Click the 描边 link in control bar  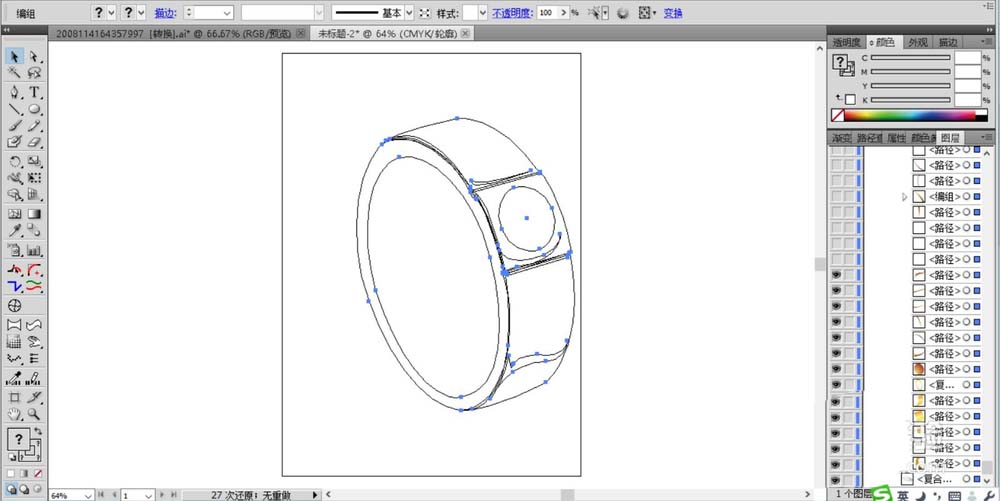coord(165,13)
